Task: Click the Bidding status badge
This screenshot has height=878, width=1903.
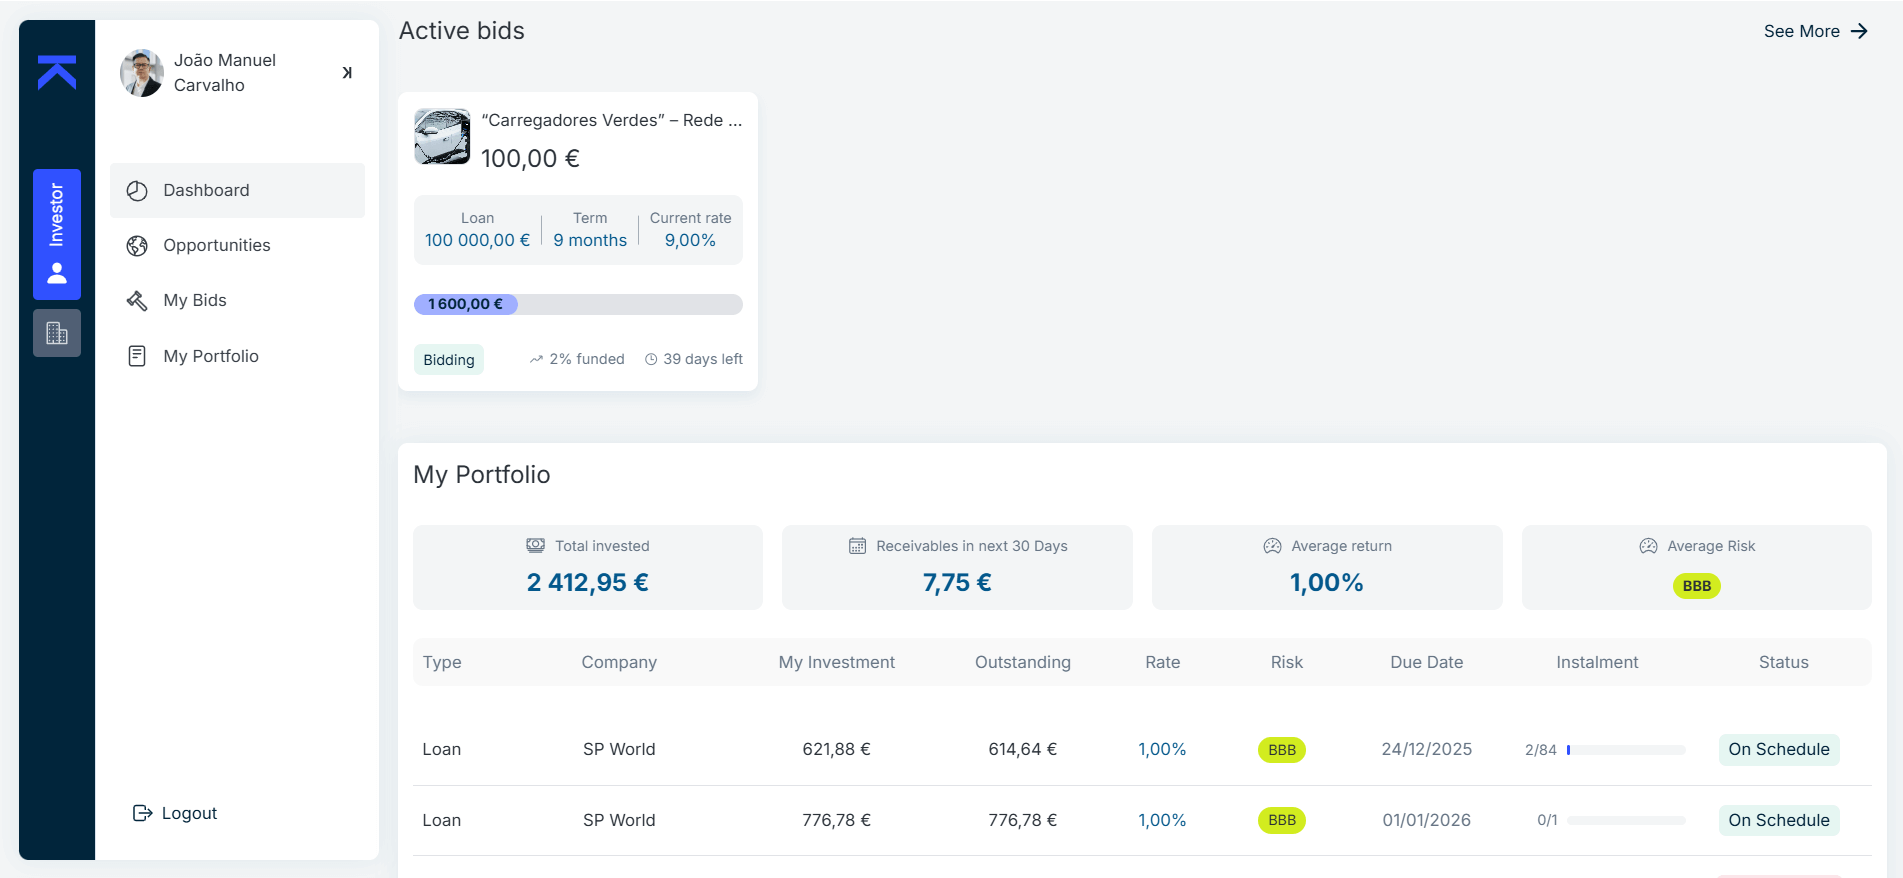Action: [x=449, y=360]
